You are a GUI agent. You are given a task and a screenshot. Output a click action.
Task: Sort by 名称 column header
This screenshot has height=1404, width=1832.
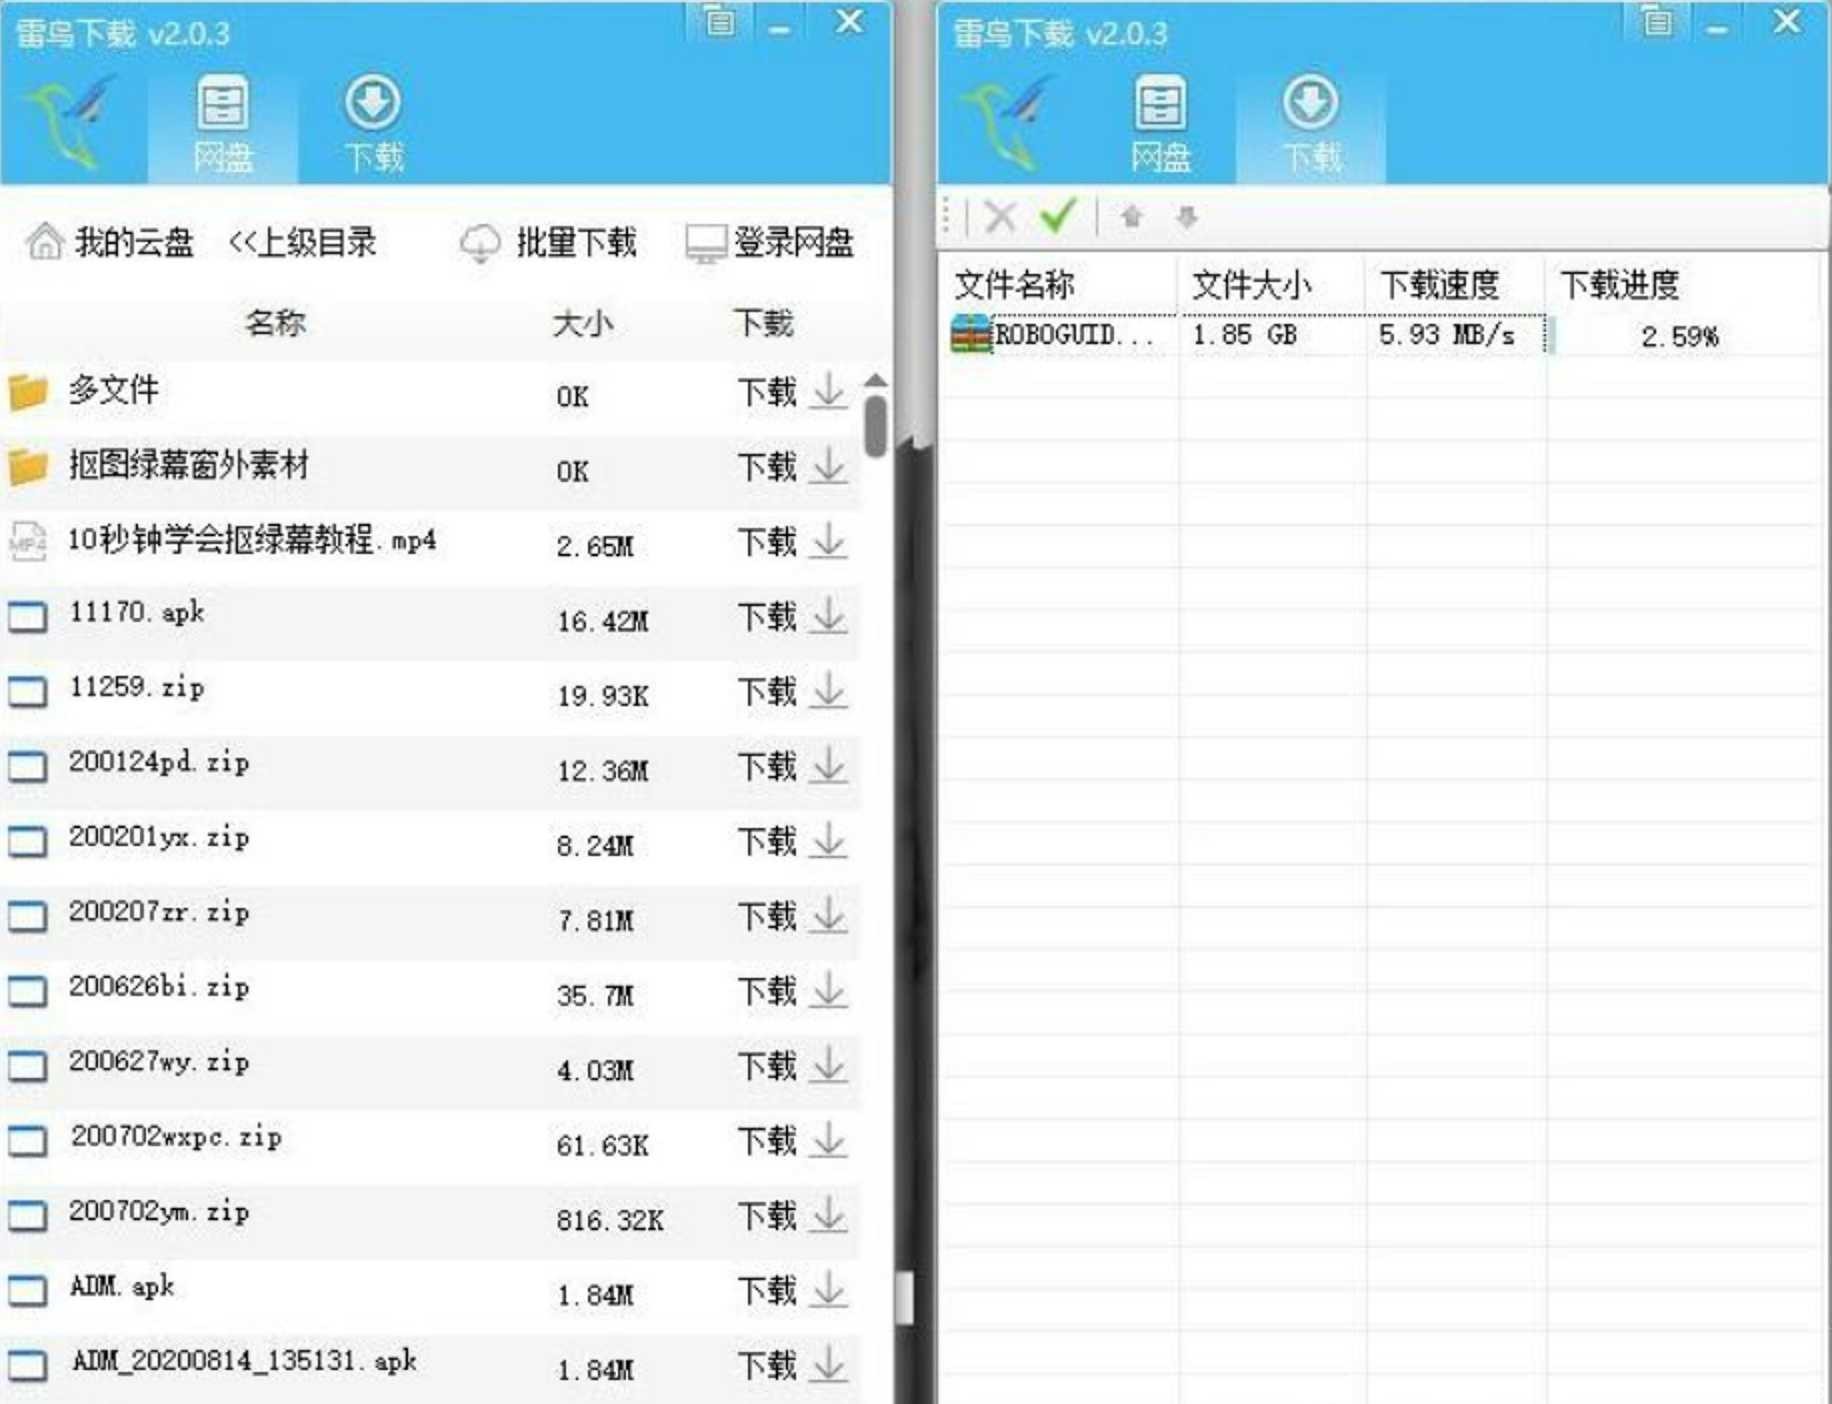(275, 323)
